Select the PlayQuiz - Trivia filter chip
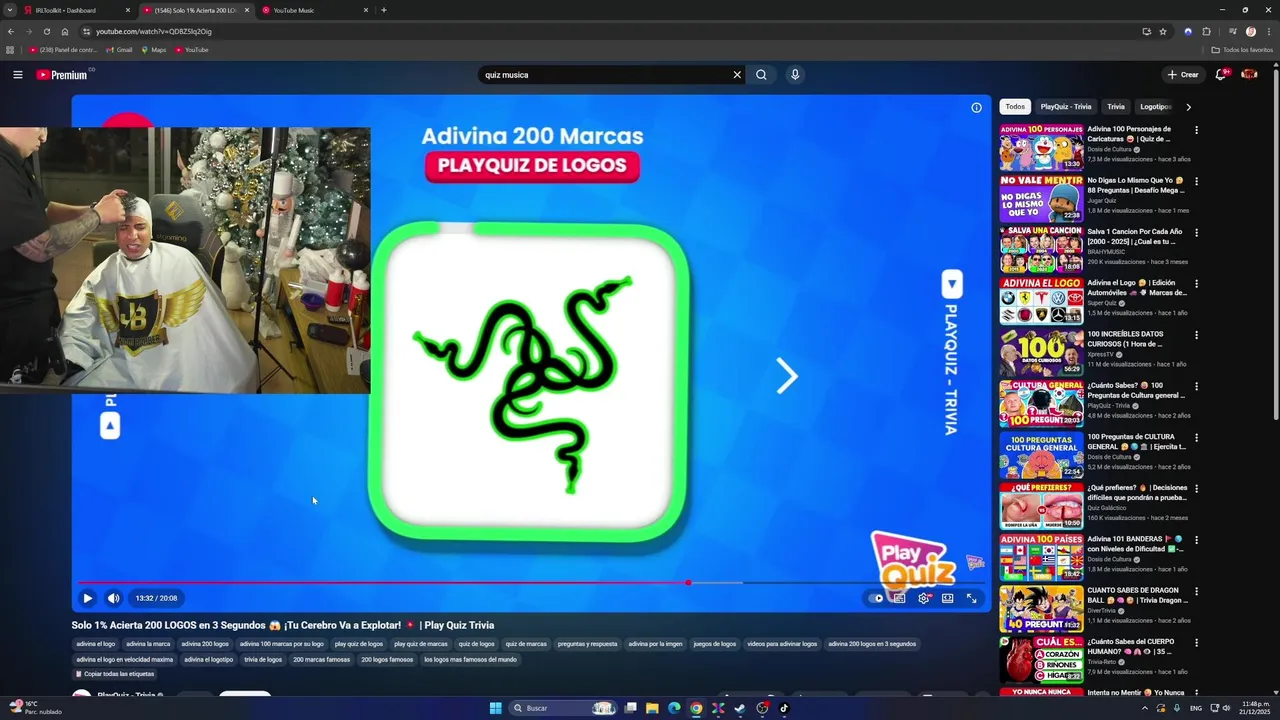Viewport: 1280px width, 720px height. [1066, 107]
